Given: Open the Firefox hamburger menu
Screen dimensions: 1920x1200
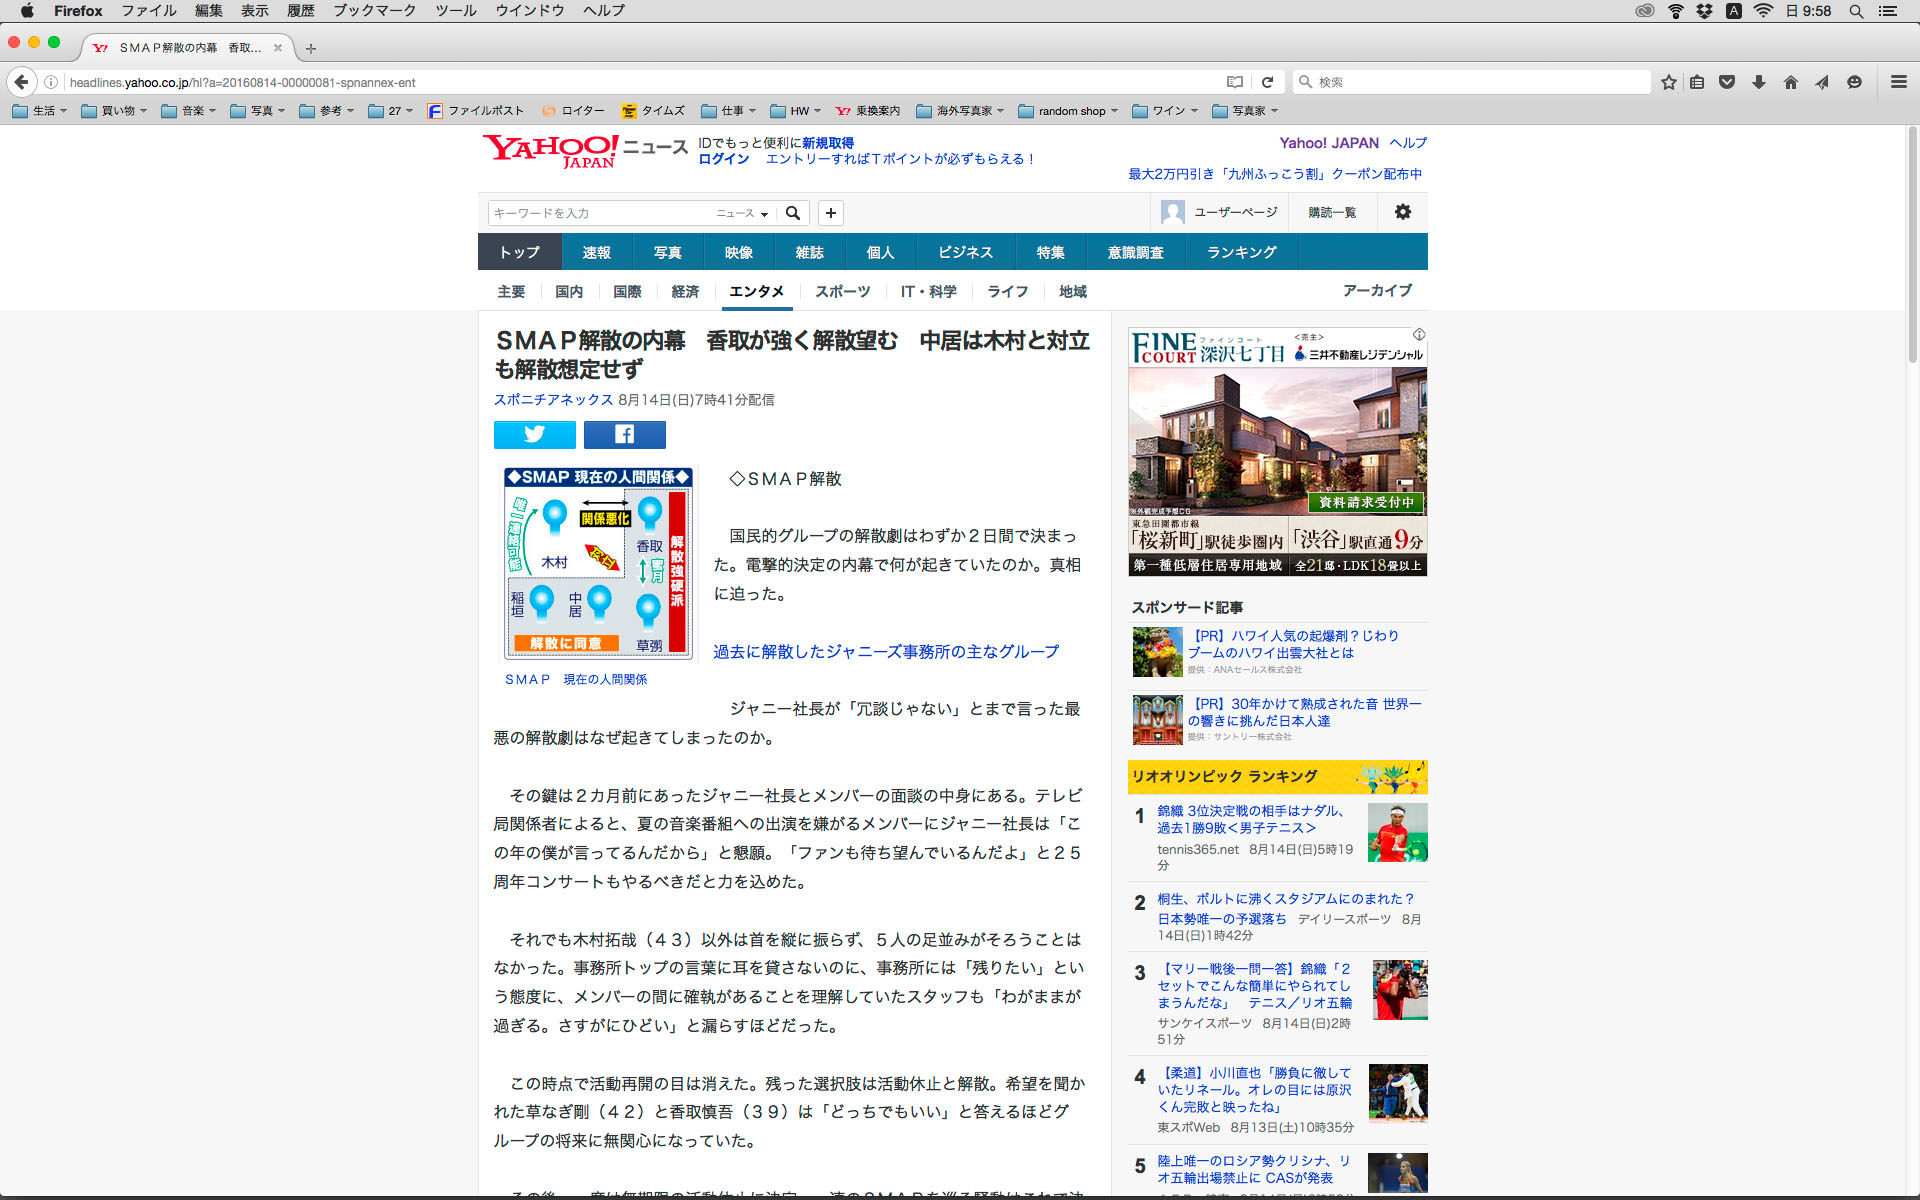Looking at the screenshot, I should coord(1898,82).
